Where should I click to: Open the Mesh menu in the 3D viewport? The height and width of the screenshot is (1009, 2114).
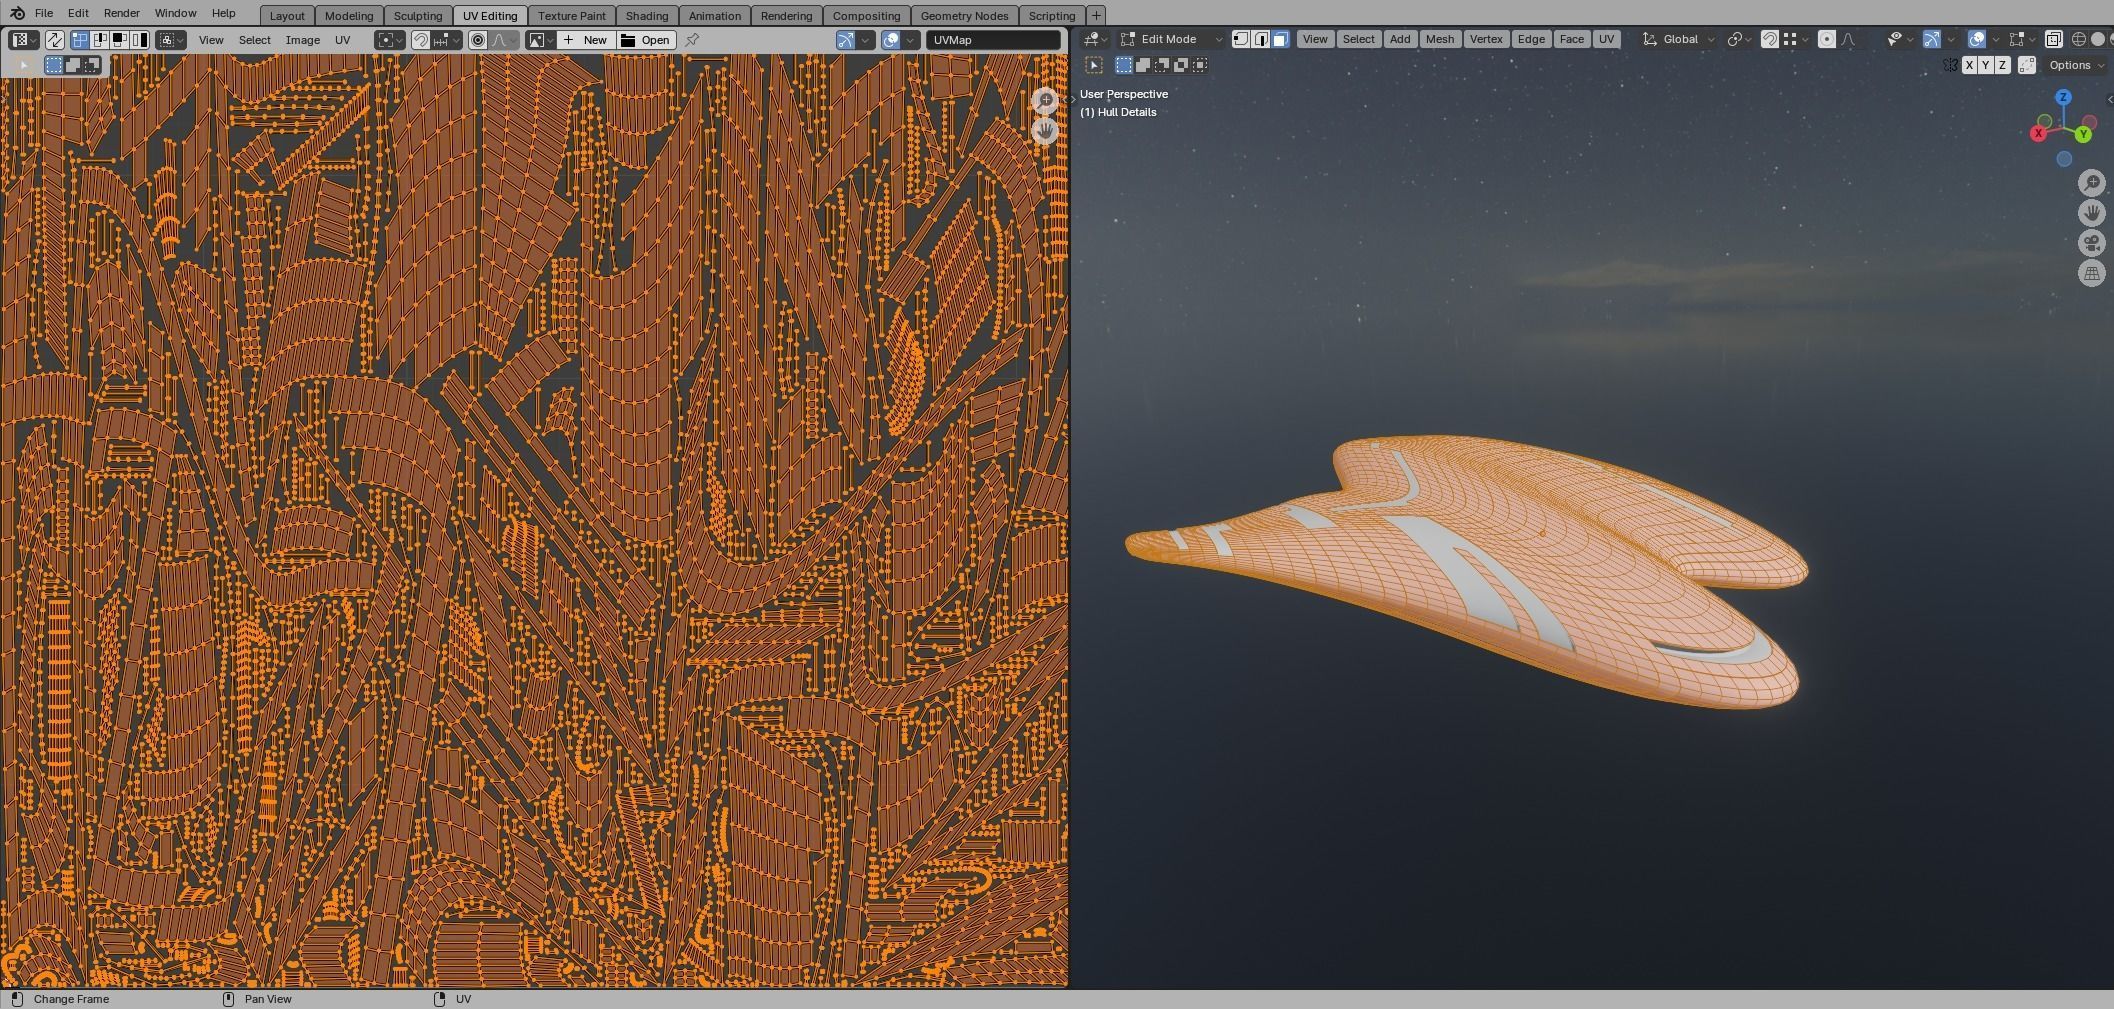pos(1440,39)
